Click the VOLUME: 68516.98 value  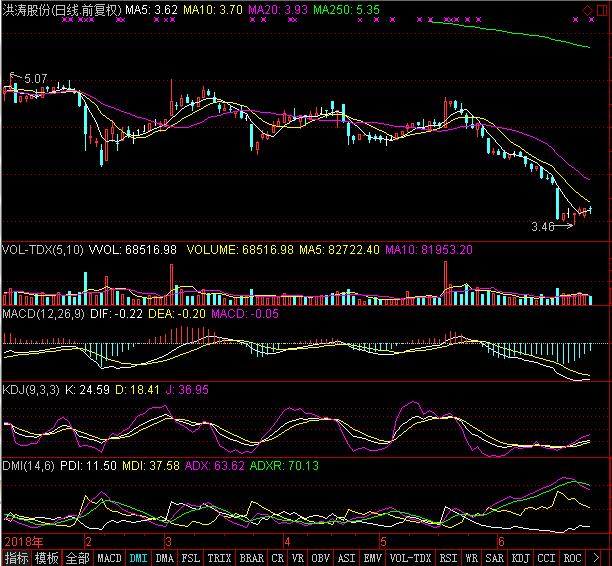[240, 249]
